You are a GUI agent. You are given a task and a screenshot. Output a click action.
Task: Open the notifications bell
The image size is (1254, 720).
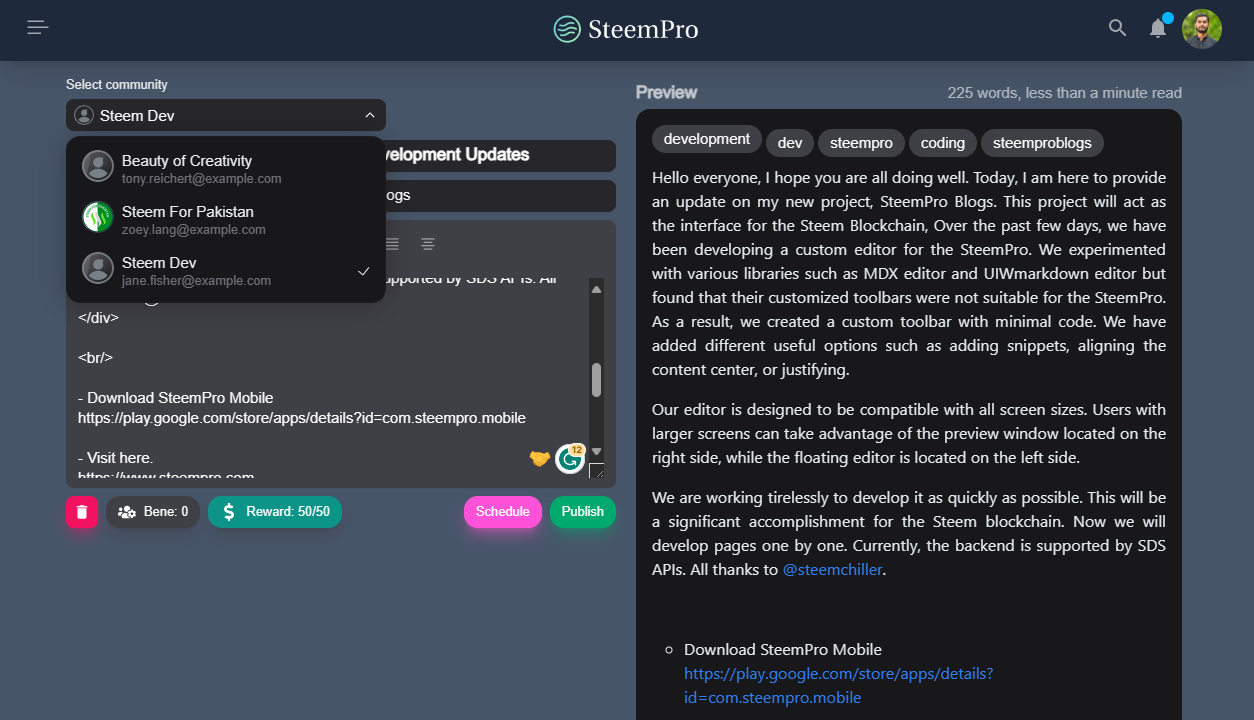(1158, 28)
